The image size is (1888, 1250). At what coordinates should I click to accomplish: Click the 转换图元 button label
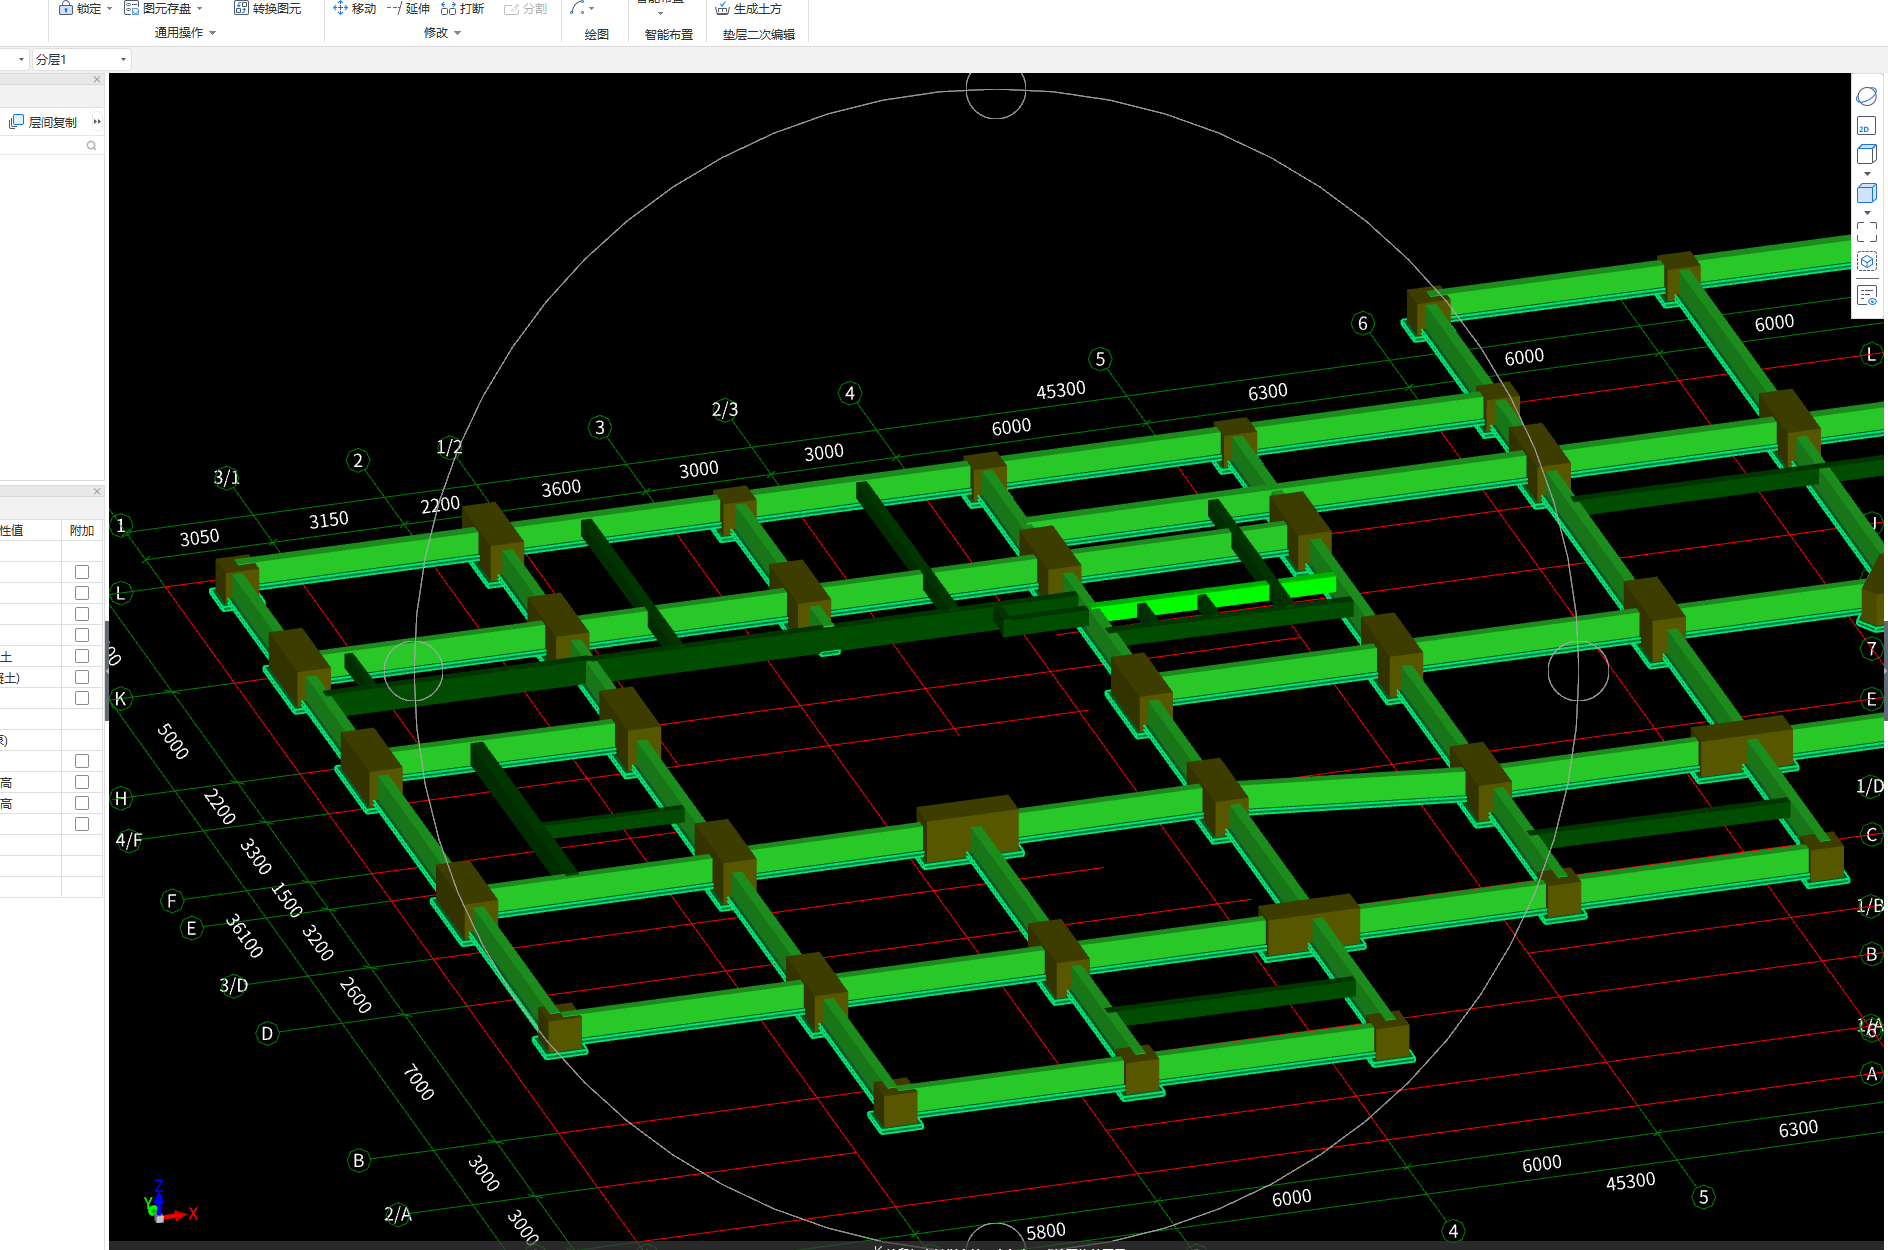(x=277, y=8)
